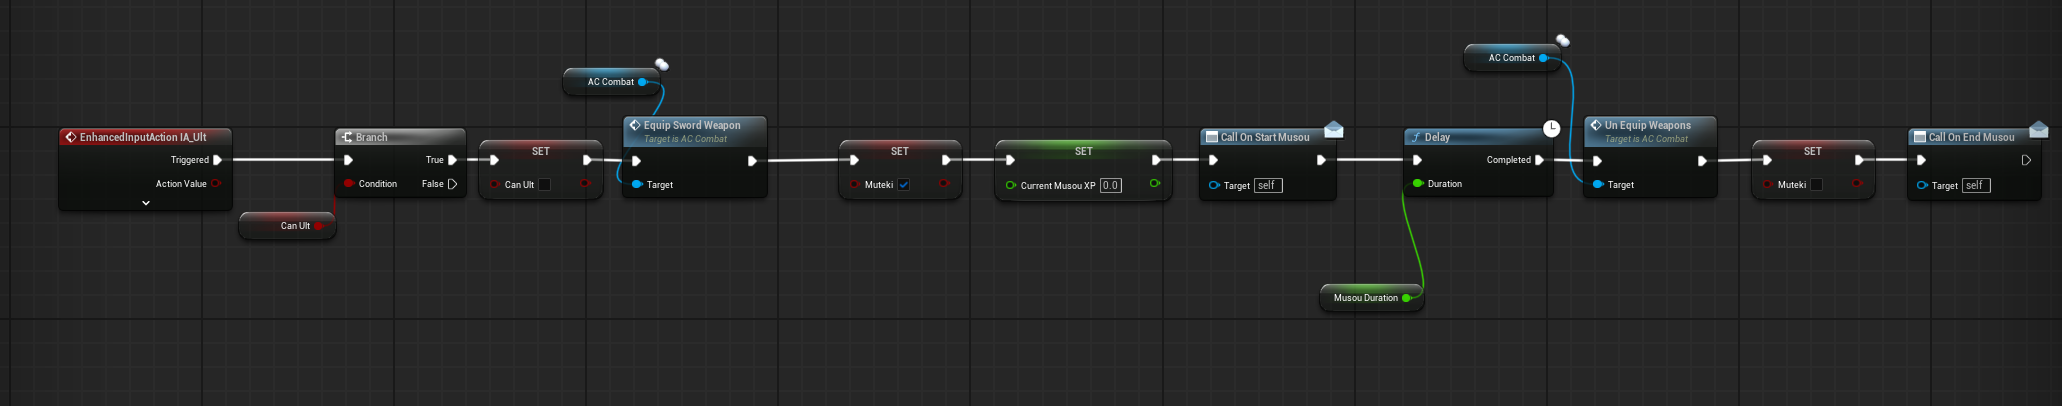Click the event icon on EnhancedInputAction IA_Ult

[x=70, y=137]
